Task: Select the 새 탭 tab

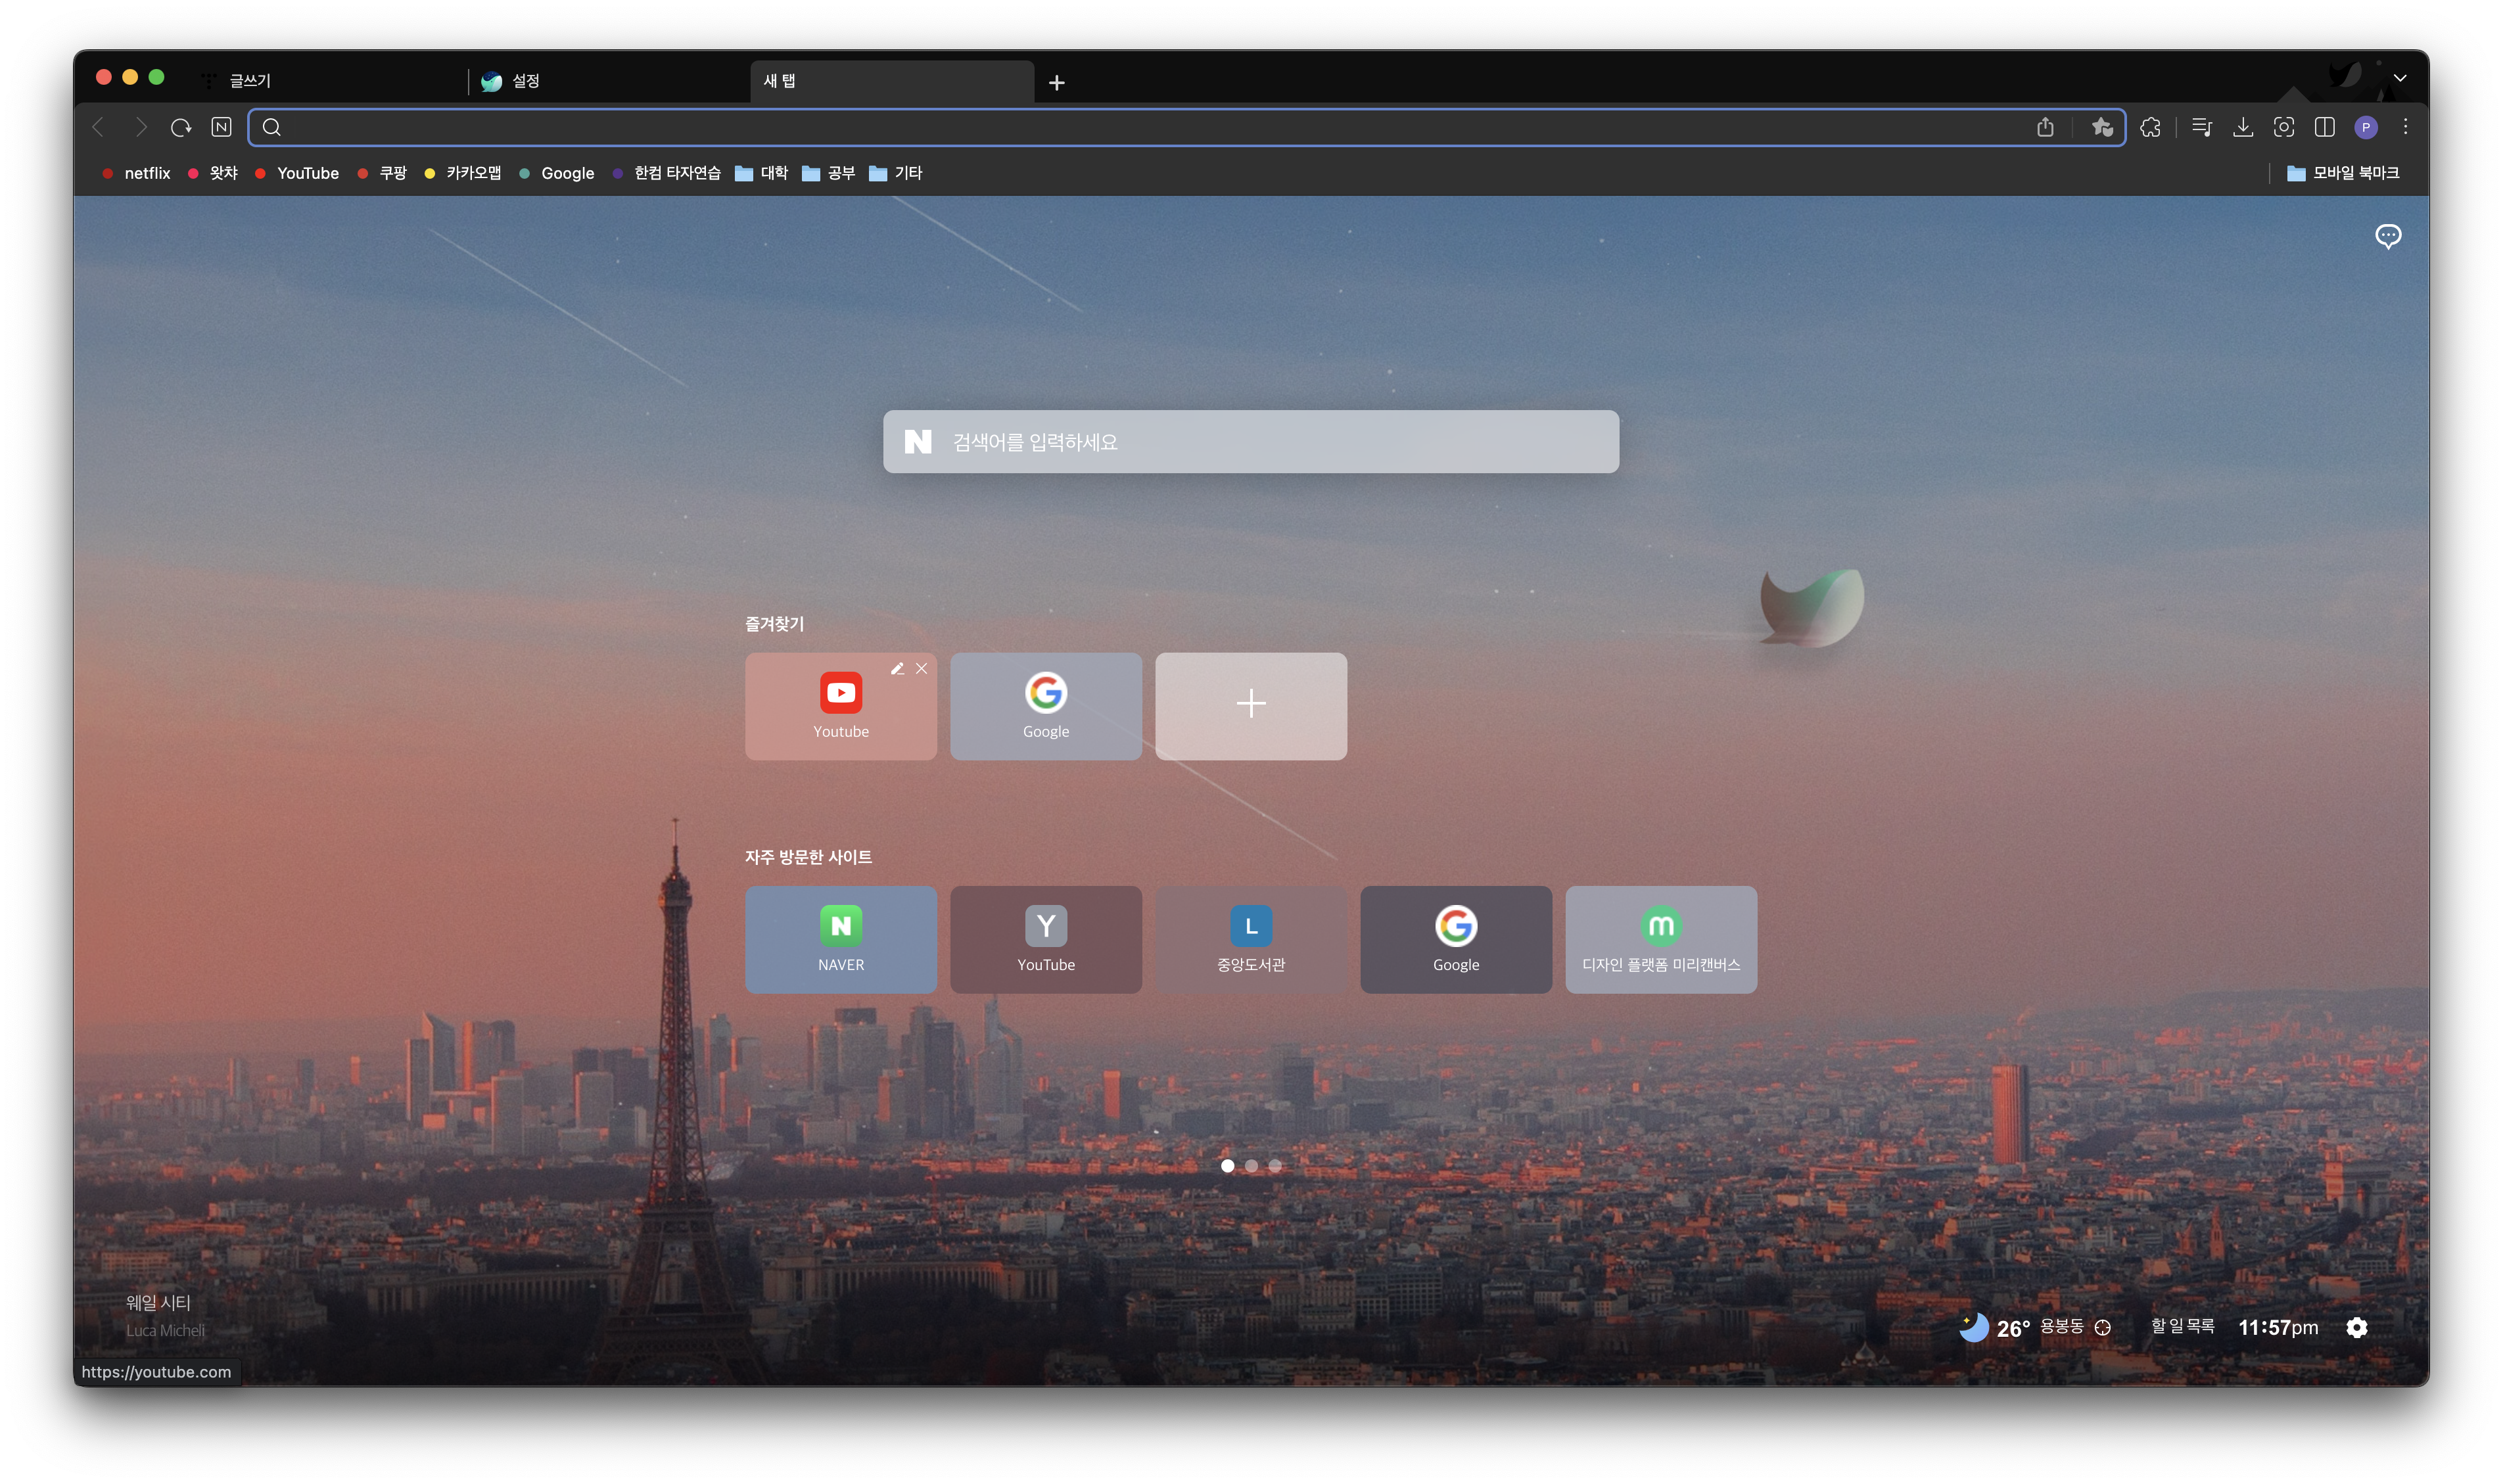Action: click(892, 81)
